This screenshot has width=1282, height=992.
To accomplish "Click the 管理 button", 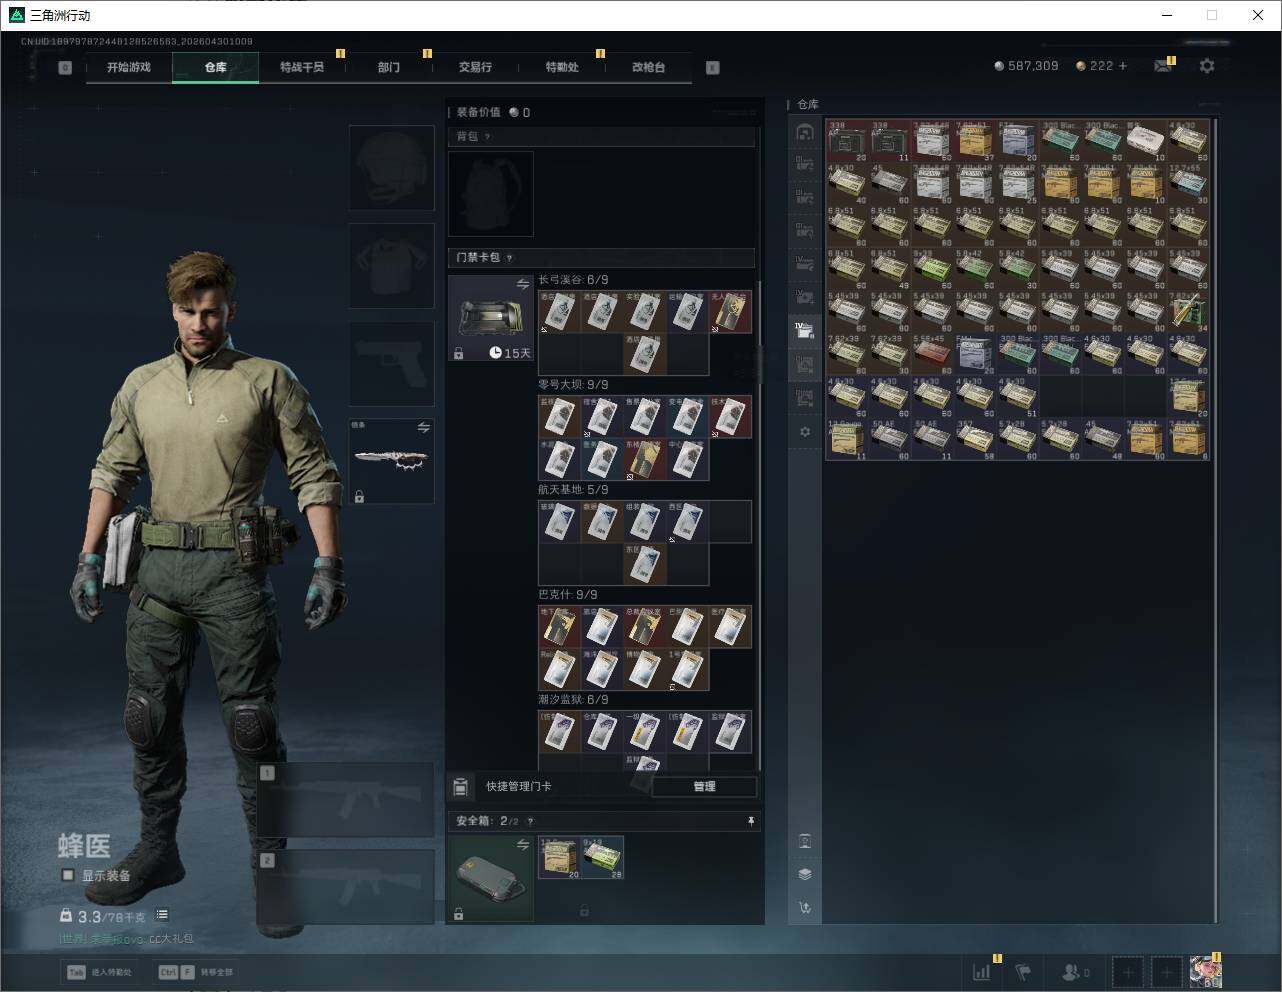I will pos(704,787).
